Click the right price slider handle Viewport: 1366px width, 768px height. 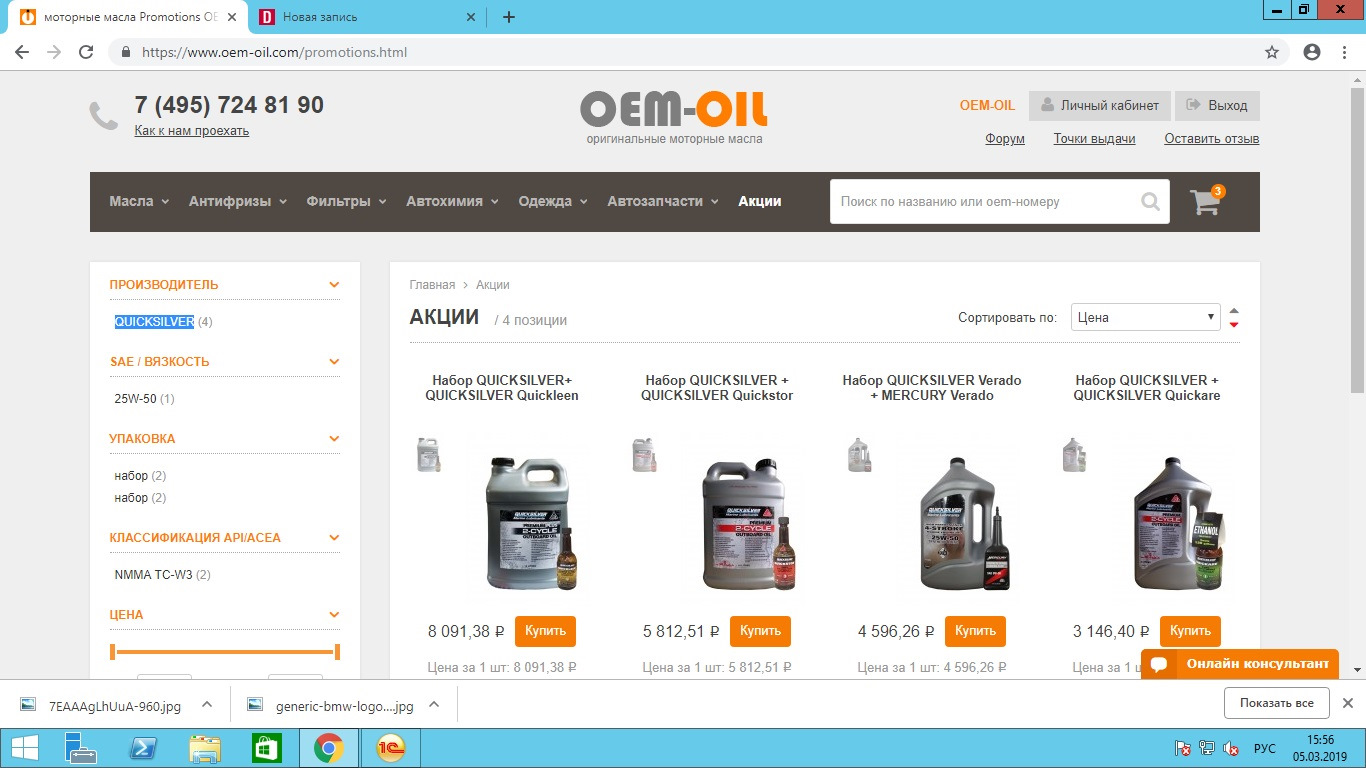pos(337,652)
